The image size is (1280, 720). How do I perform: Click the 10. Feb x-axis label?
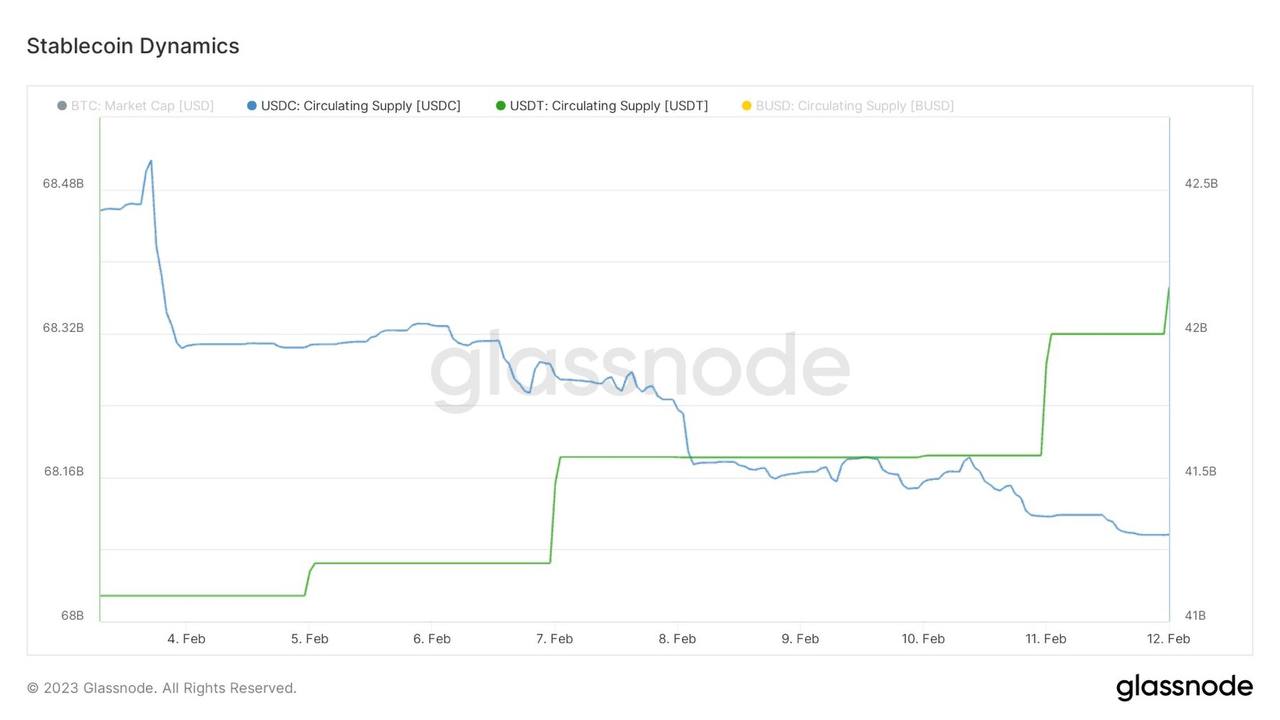pos(923,638)
